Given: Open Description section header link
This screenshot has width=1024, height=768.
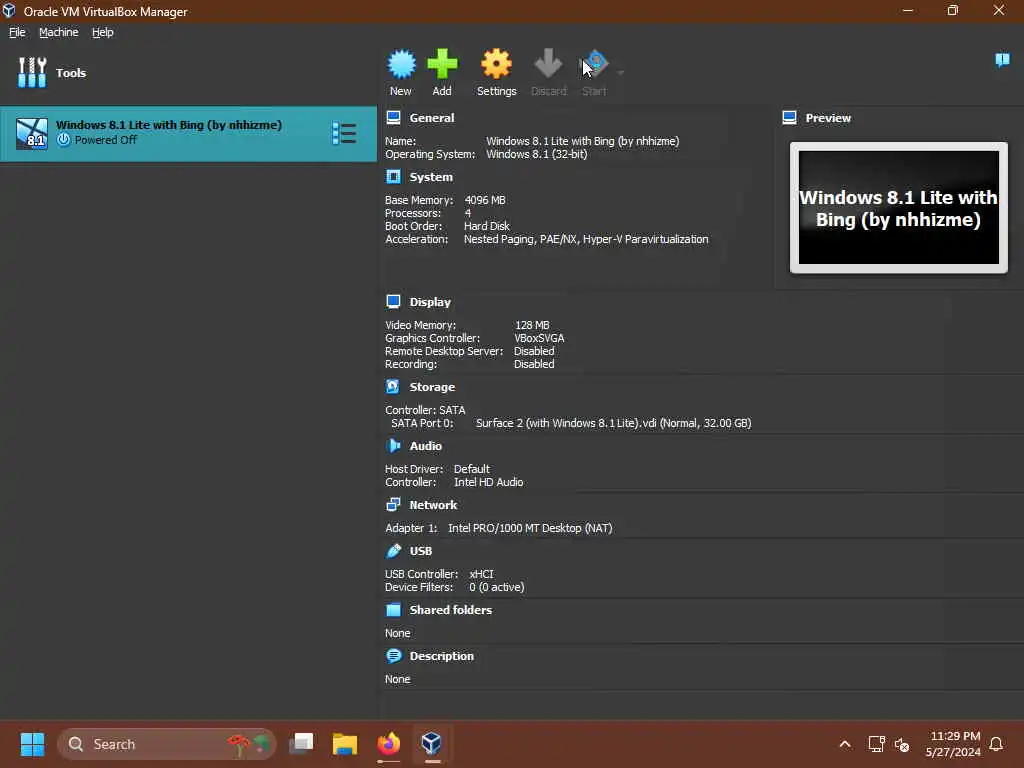Looking at the screenshot, I should point(441,656).
